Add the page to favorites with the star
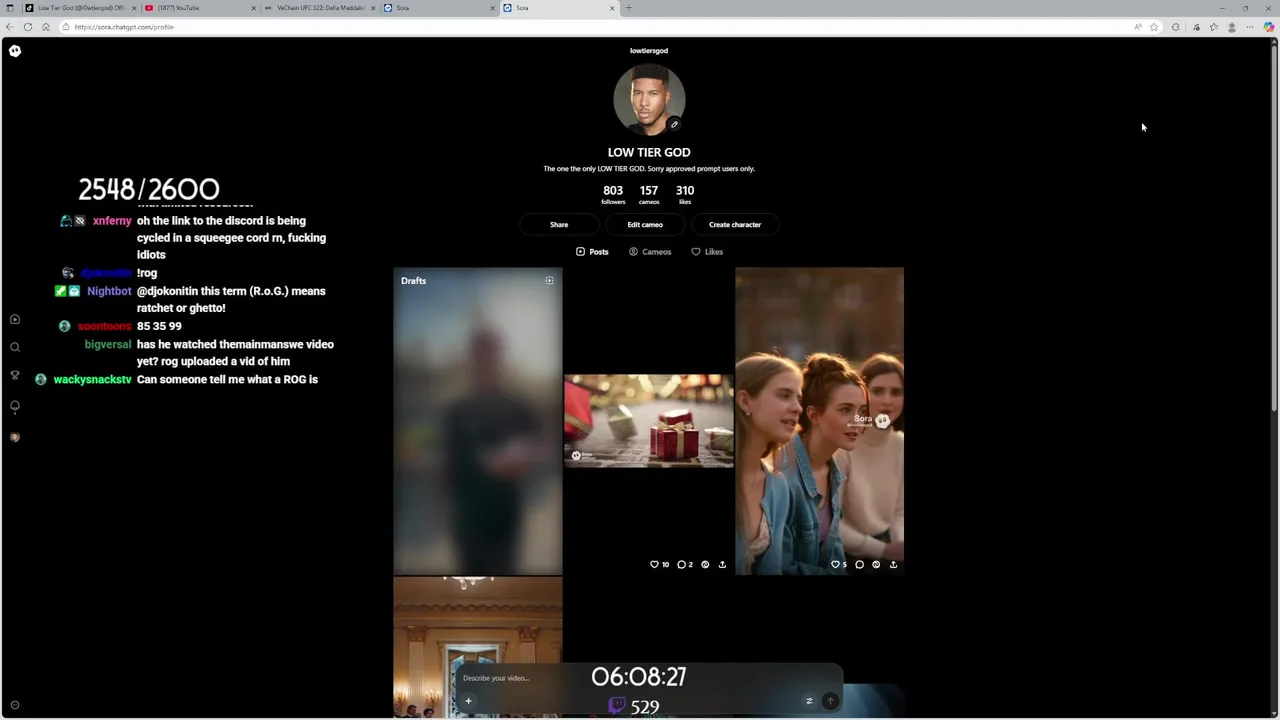The height and width of the screenshot is (720, 1280). tap(1154, 27)
